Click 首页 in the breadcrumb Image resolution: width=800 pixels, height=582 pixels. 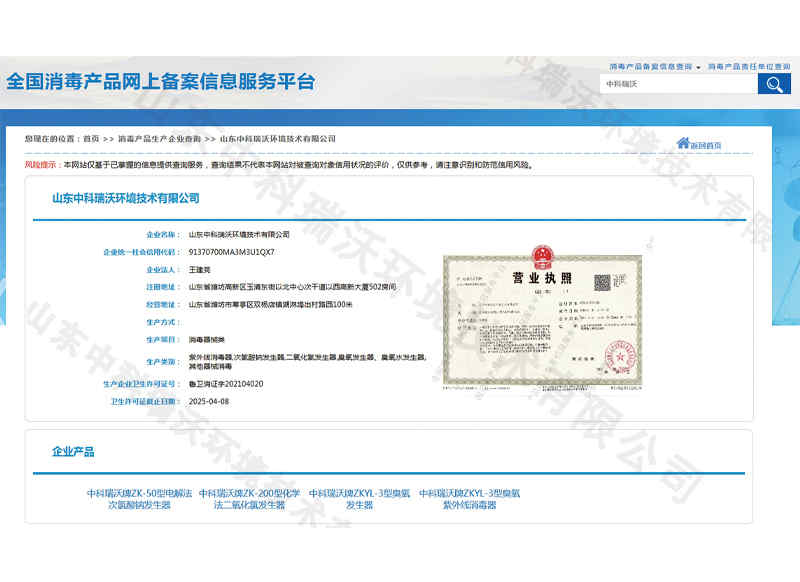pos(90,139)
